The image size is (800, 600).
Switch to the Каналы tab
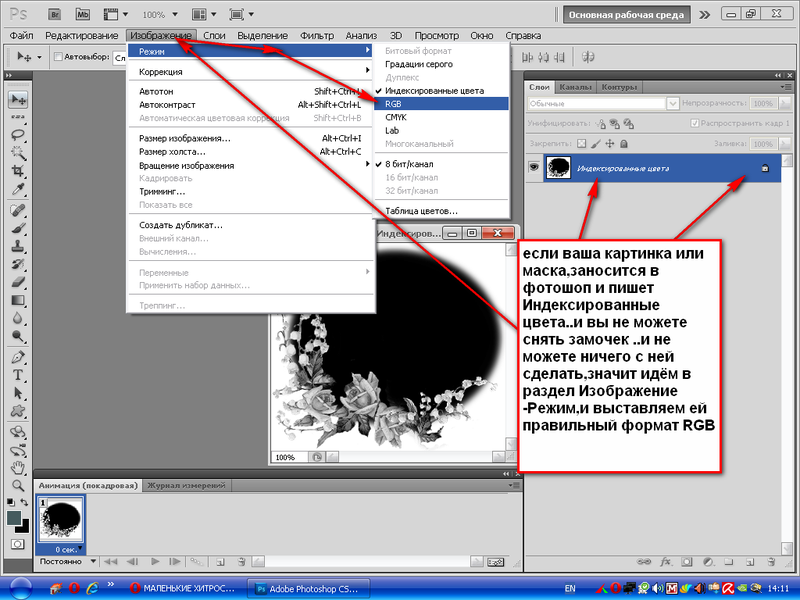tap(575, 87)
